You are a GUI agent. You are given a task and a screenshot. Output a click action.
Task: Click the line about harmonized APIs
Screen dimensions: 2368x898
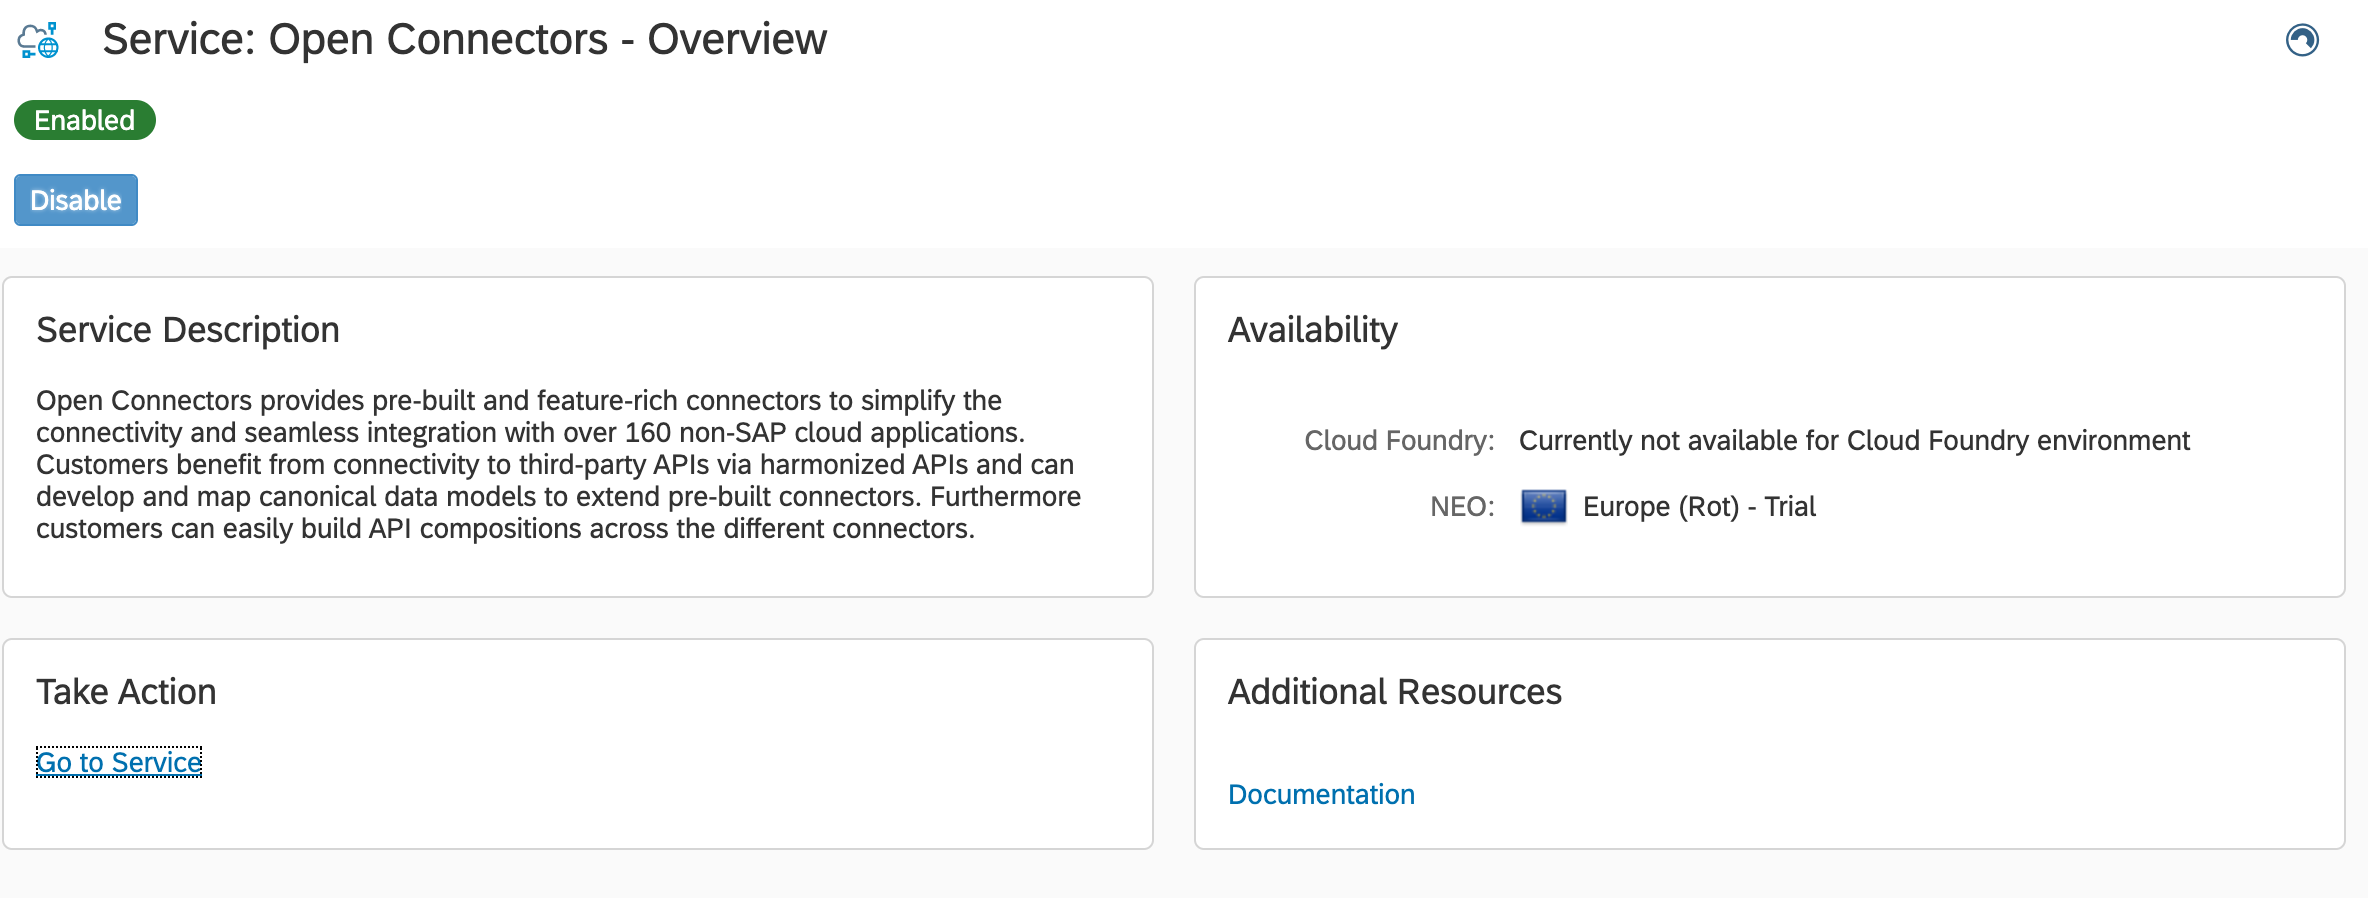coord(555,465)
